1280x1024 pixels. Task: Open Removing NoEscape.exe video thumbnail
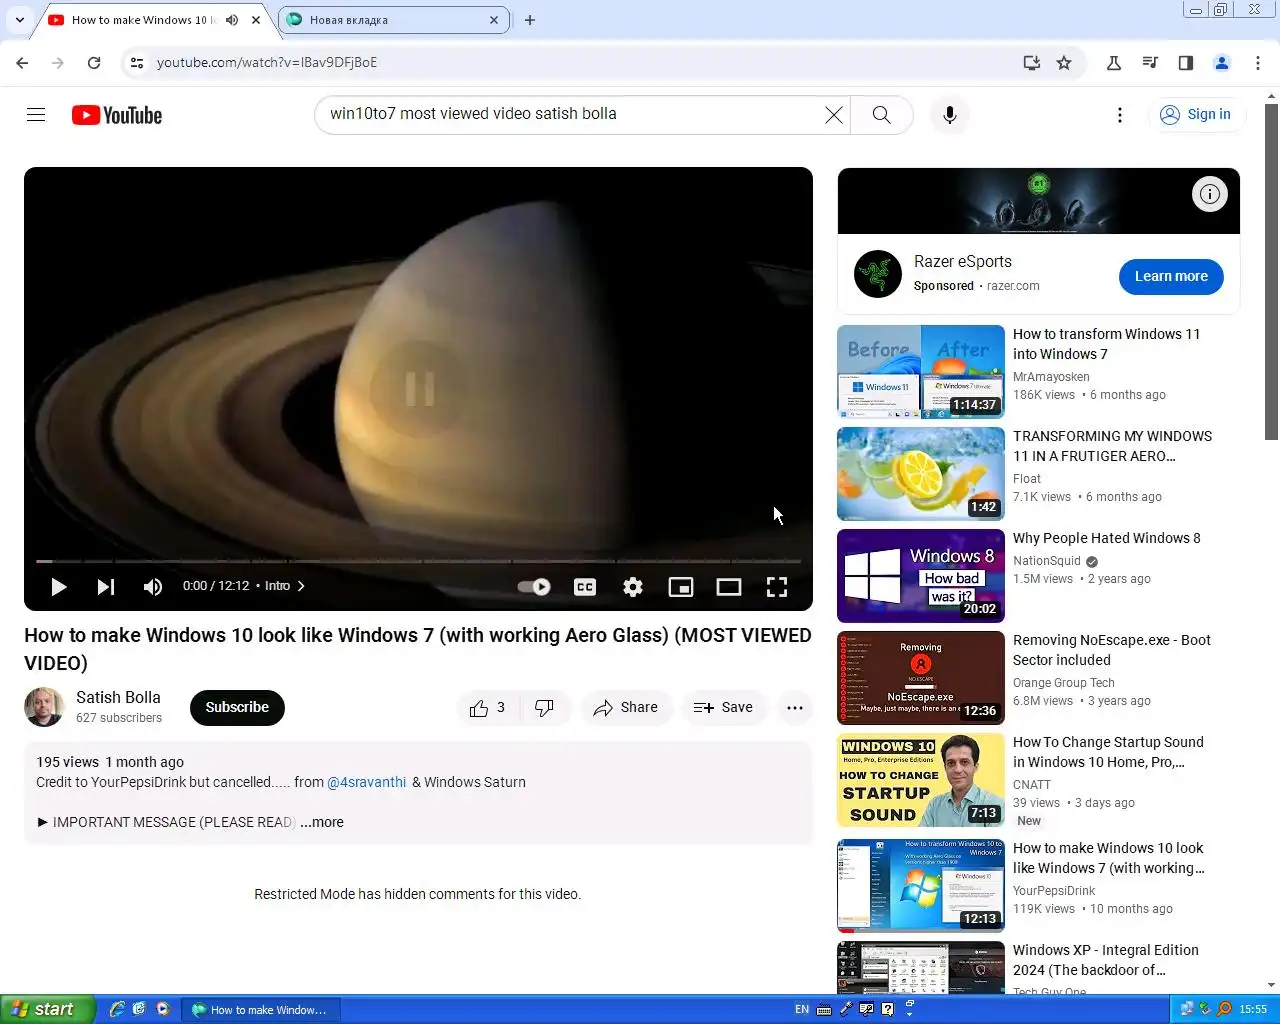(921, 678)
